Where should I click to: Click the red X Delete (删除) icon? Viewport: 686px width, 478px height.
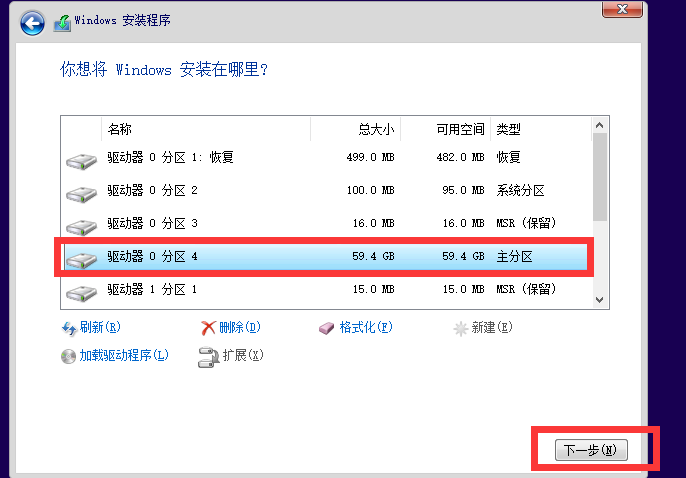pyautogui.click(x=208, y=328)
